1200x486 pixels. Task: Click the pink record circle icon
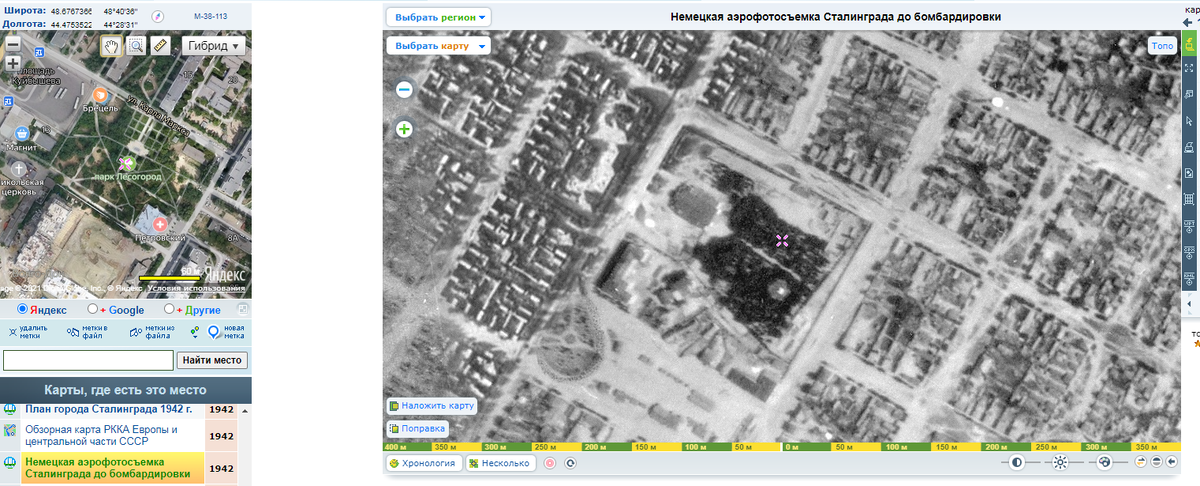550,463
